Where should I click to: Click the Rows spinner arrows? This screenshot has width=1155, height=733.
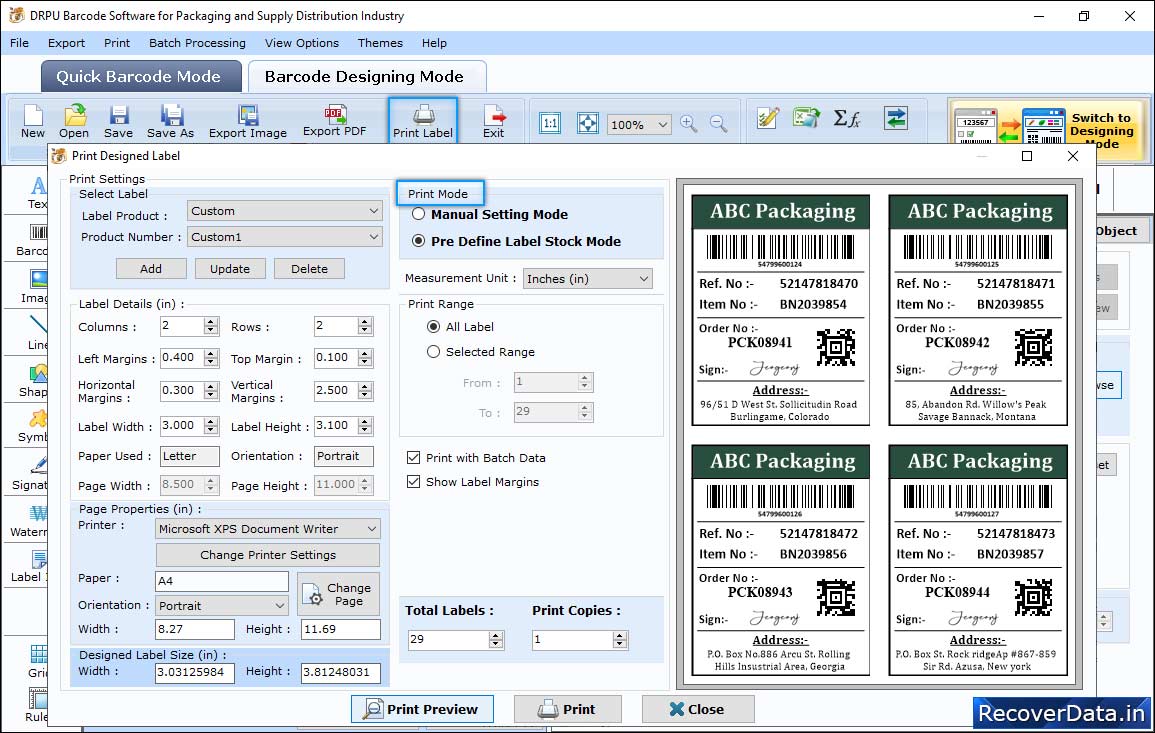pyautogui.click(x=365, y=326)
